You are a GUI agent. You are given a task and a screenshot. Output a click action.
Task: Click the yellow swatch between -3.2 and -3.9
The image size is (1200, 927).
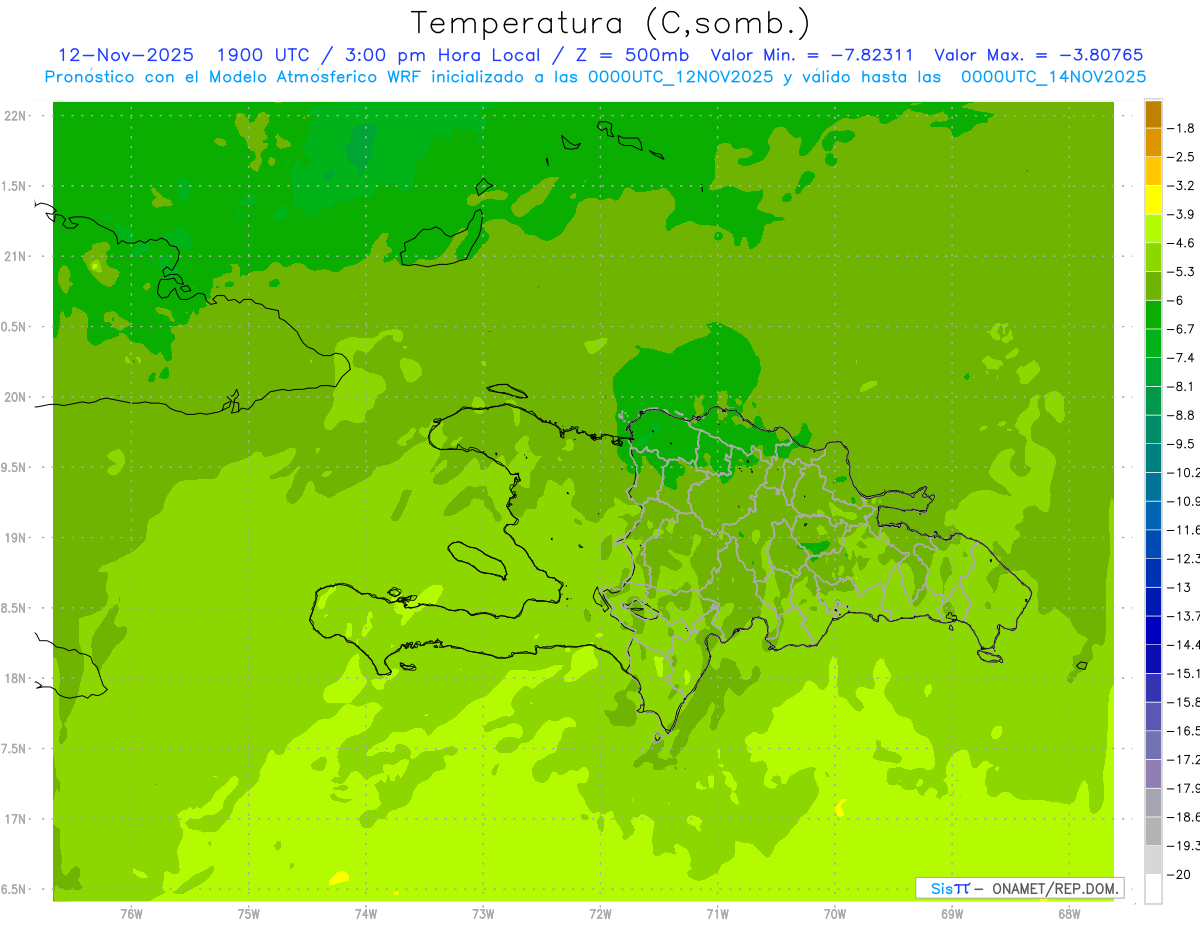[x=1153, y=200]
